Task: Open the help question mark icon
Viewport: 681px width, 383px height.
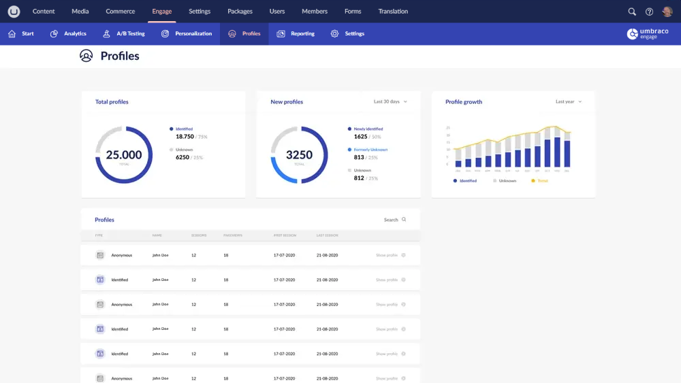Action: [649, 12]
